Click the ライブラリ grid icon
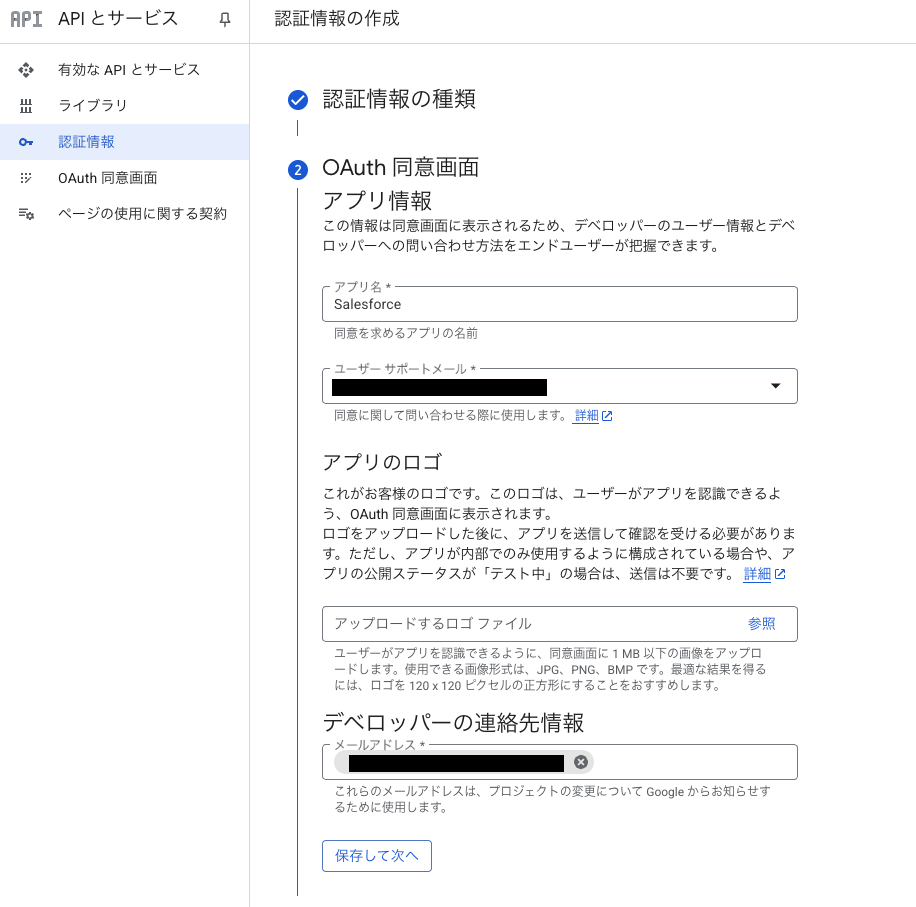 pos(26,106)
